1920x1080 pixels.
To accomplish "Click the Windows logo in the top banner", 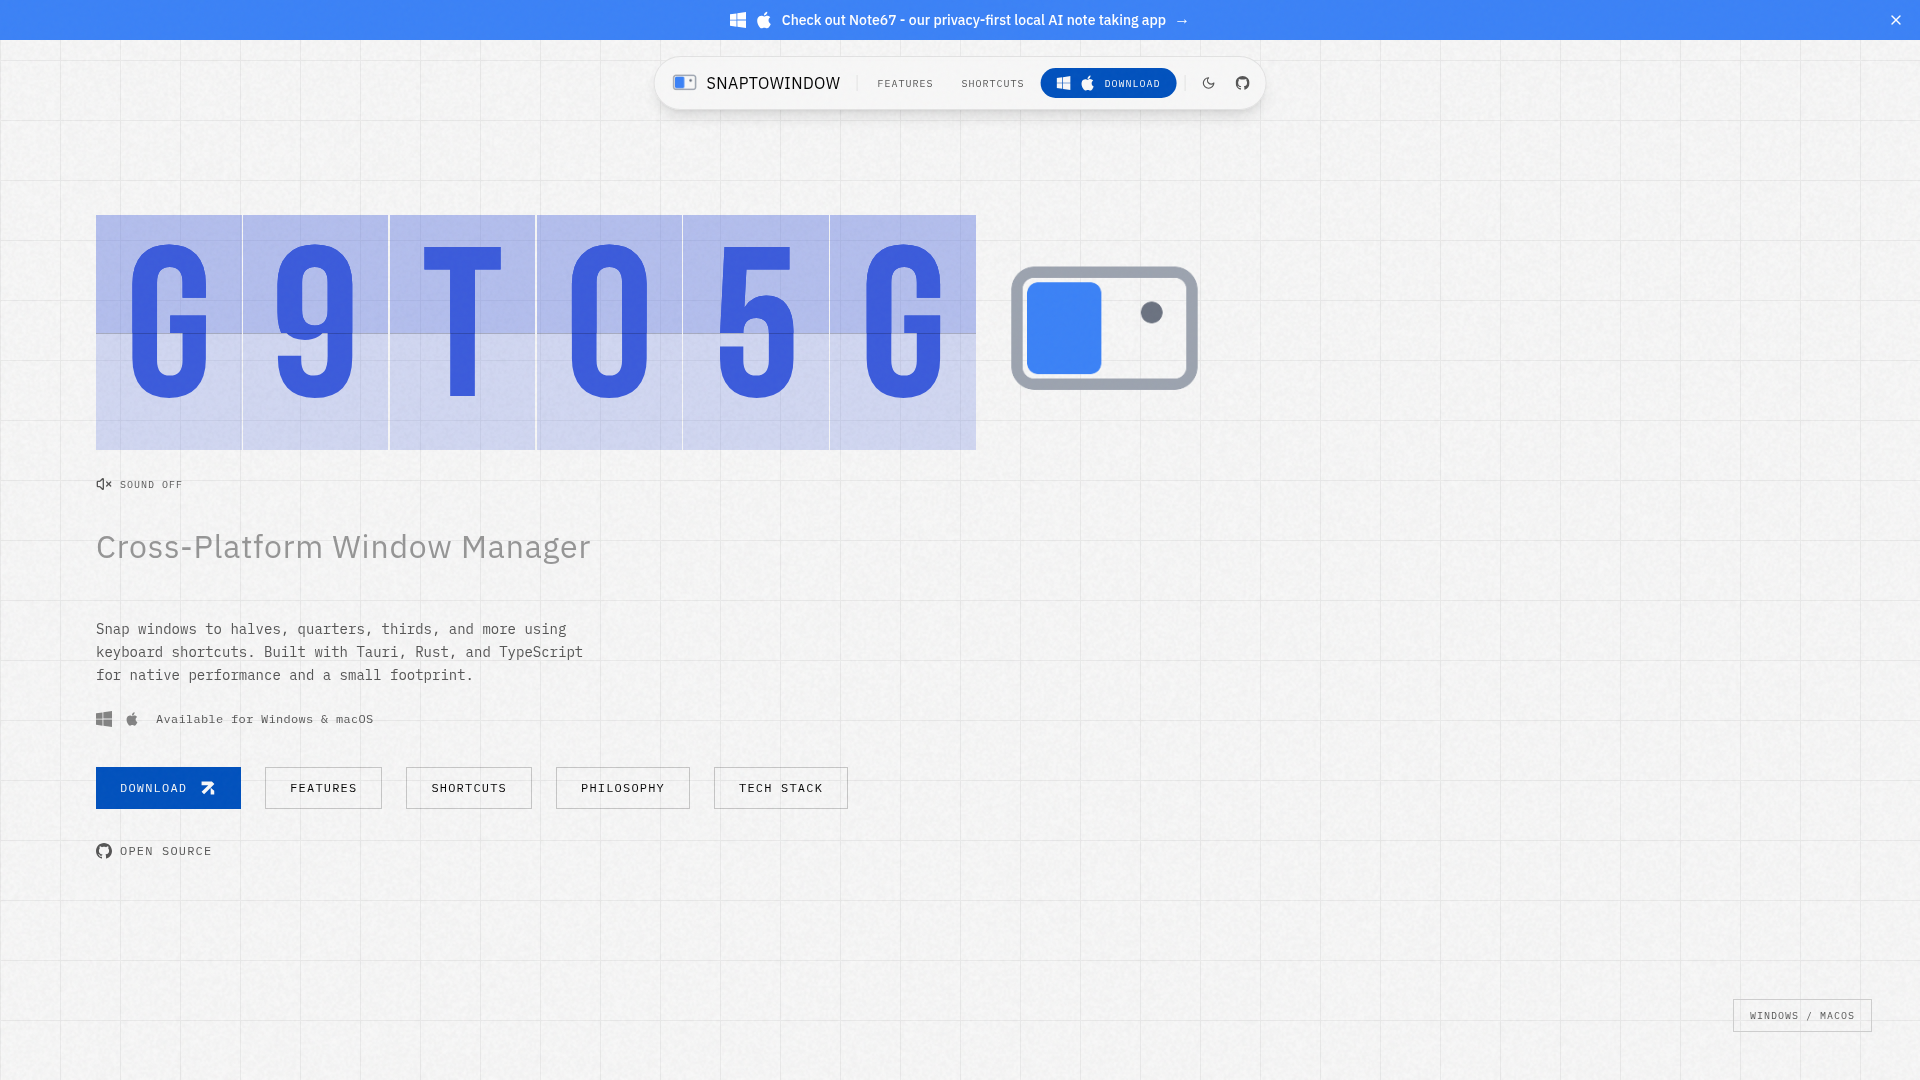I will coord(738,20).
